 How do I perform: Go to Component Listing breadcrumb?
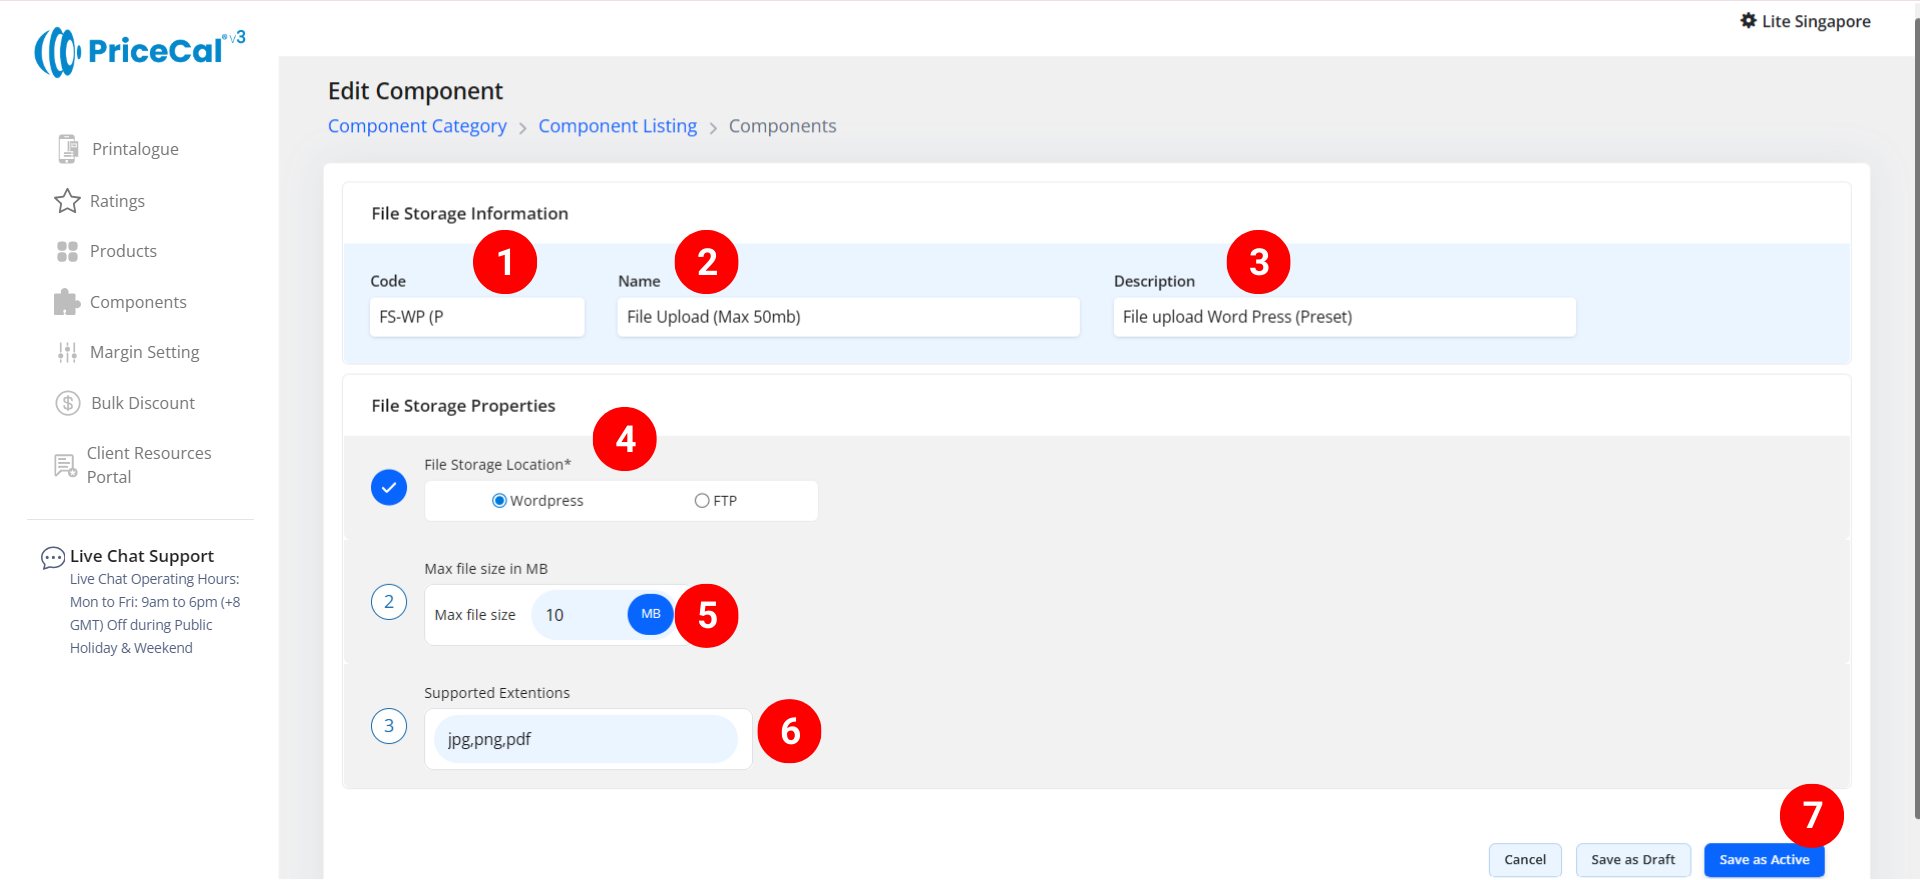click(617, 126)
